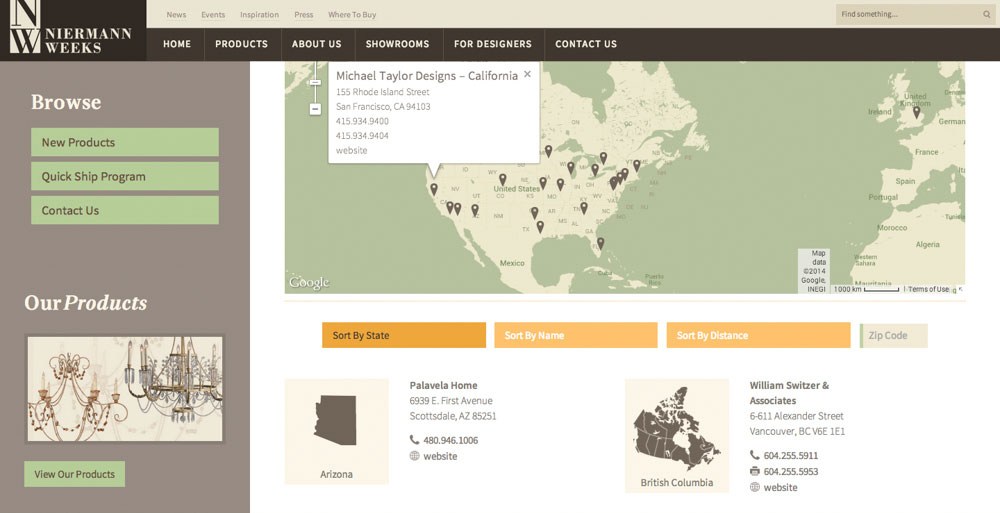
Task: Open Quick Ship Program from Browse sidebar
Action: click(x=124, y=176)
